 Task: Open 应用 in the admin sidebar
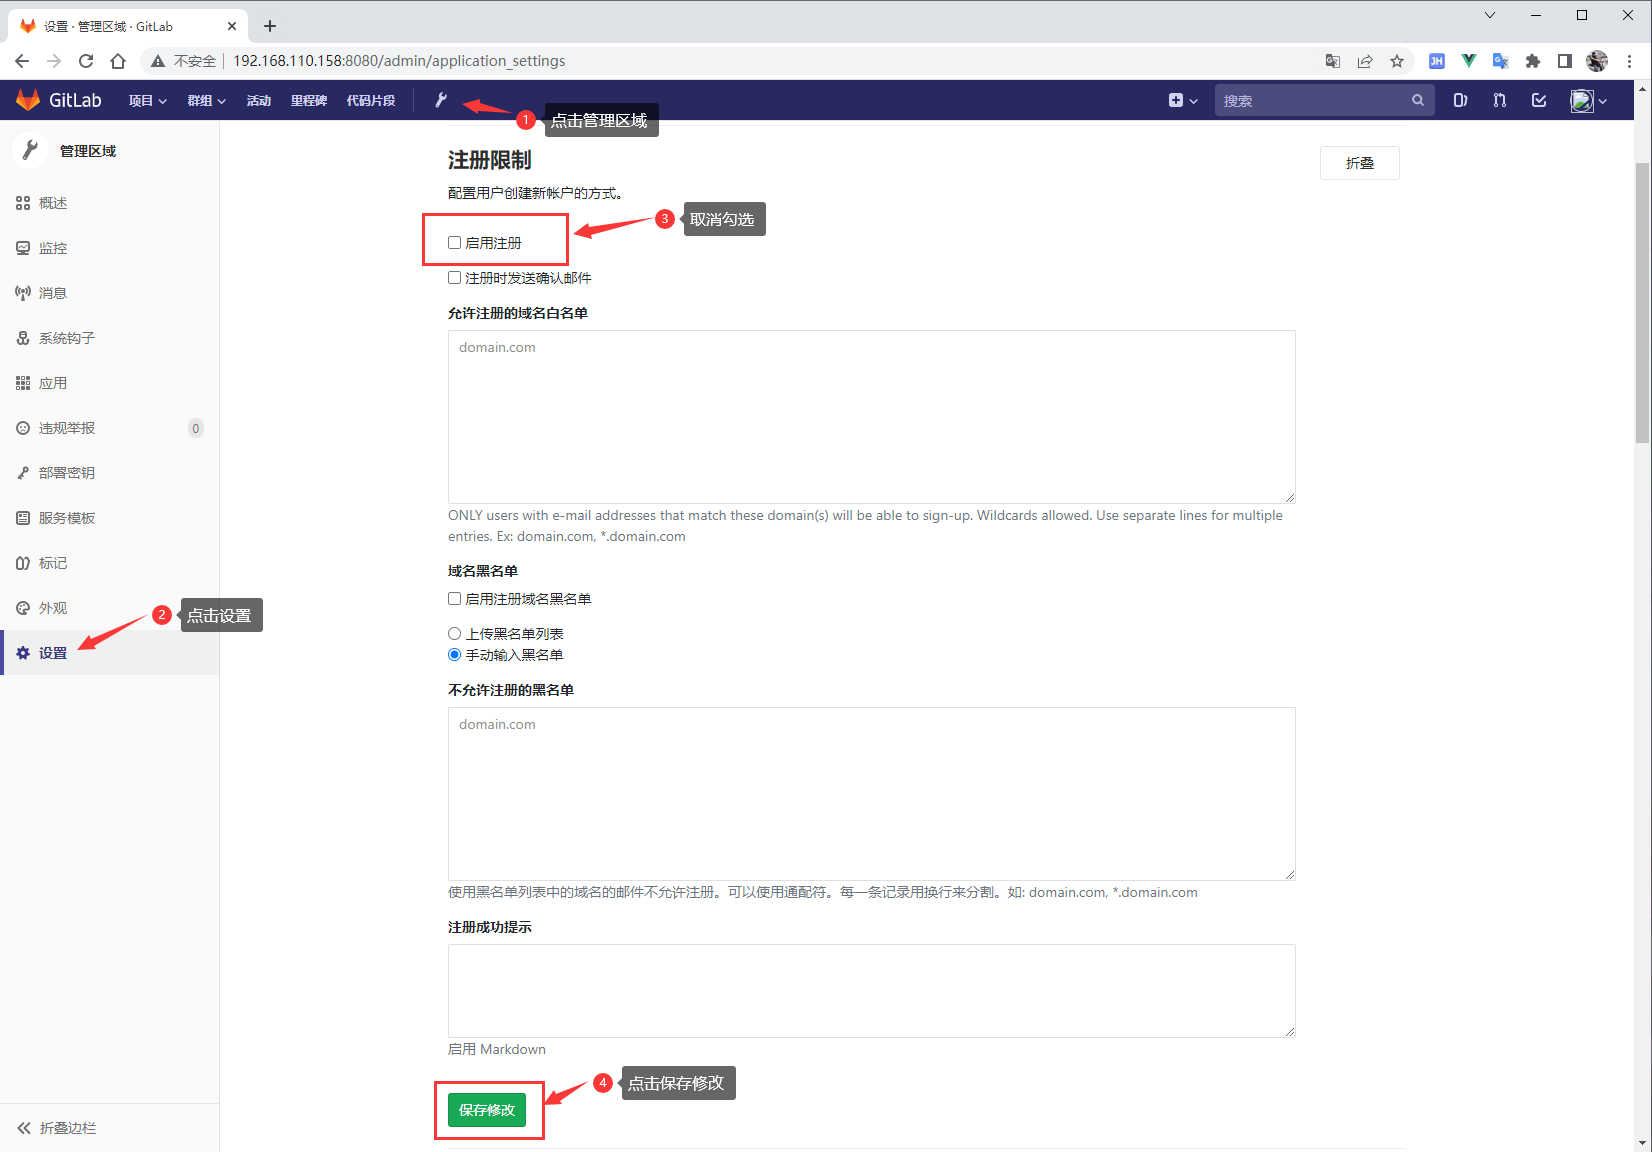tap(110, 383)
